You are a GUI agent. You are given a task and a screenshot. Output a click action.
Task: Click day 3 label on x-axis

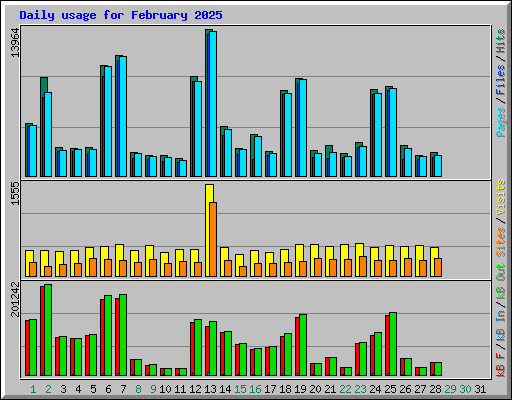tap(63, 389)
